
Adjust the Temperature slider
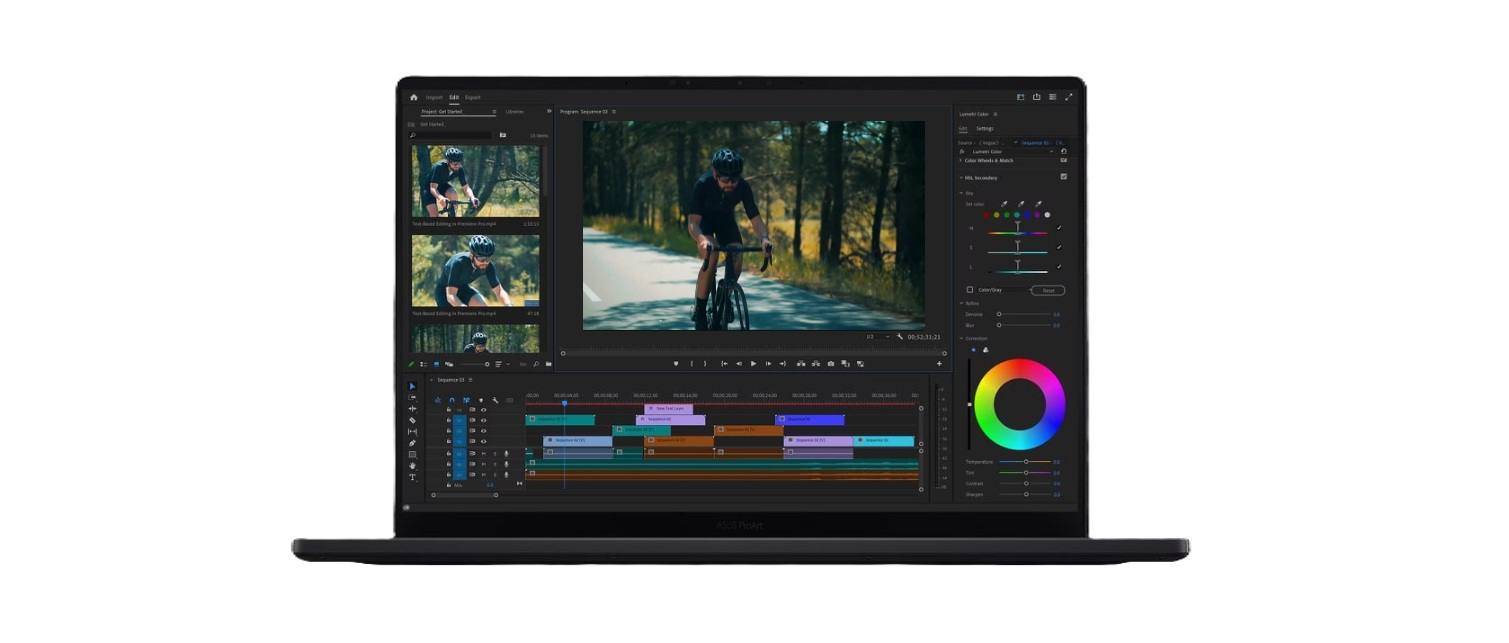[x=1026, y=462]
